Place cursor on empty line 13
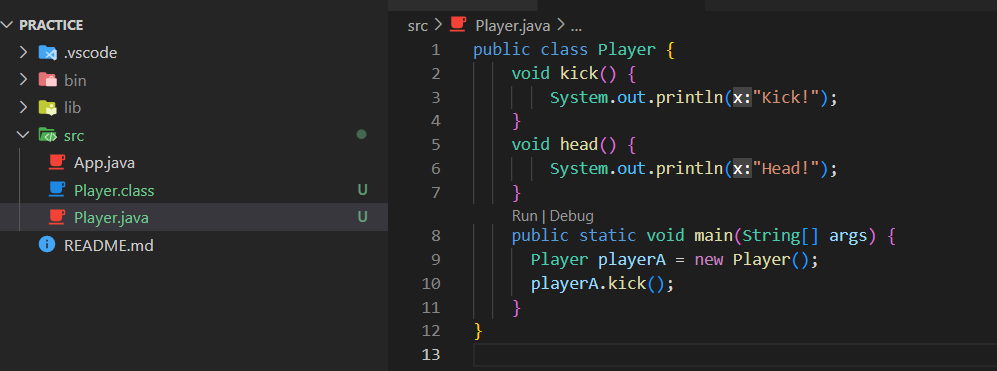The width and height of the screenshot is (997, 371). [734, 354]
